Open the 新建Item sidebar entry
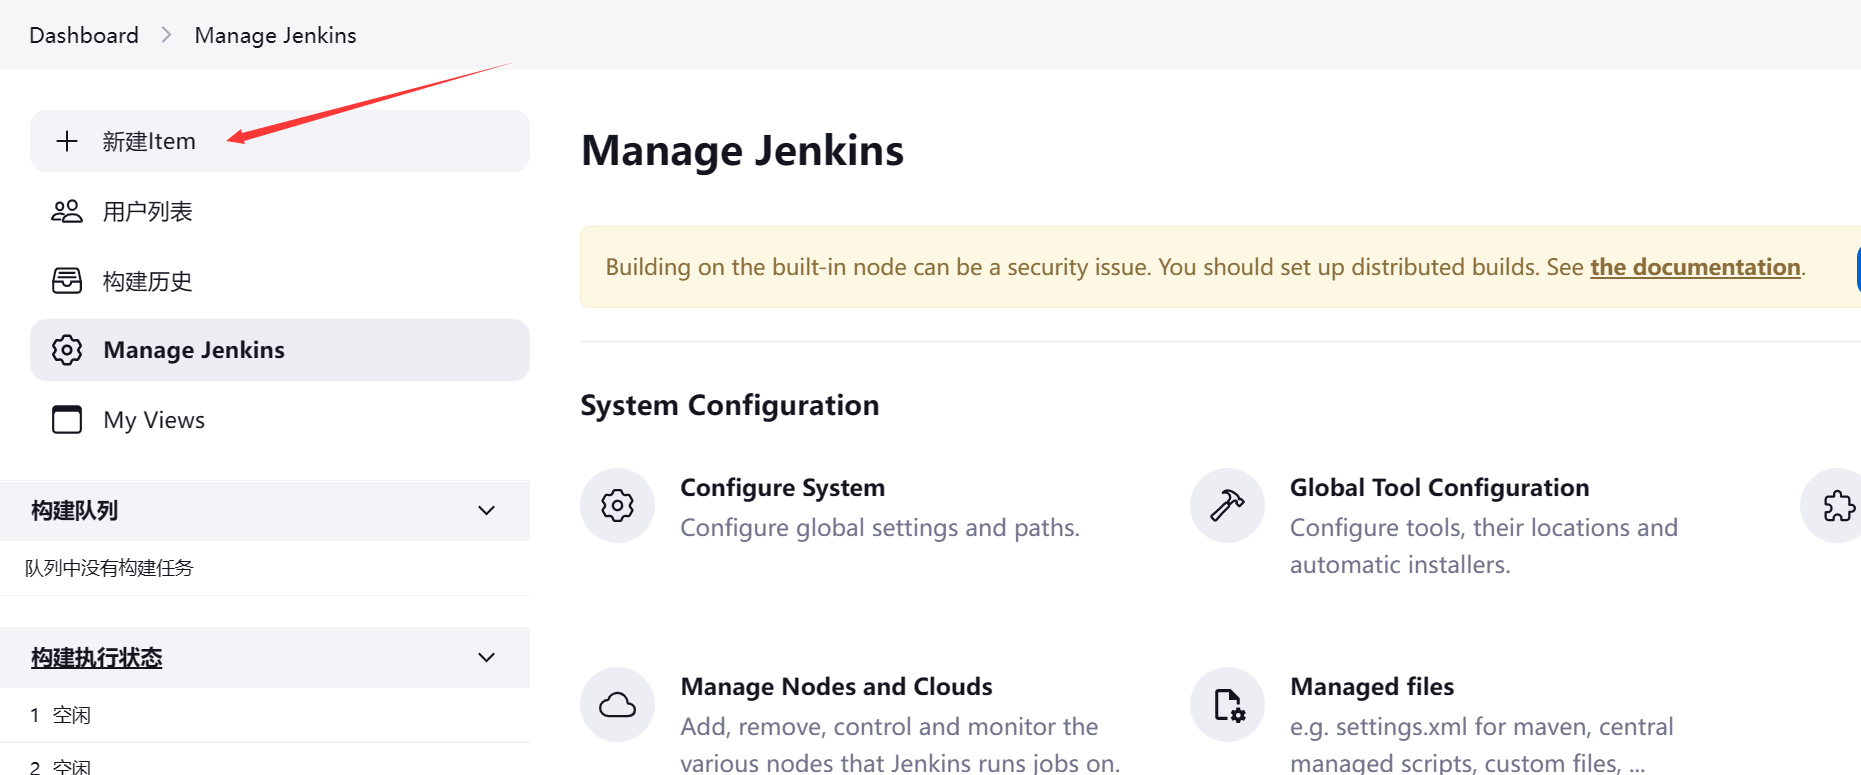Image resolution: width=1861 pixels, height=775 pixels. click(x=280, y=141)
